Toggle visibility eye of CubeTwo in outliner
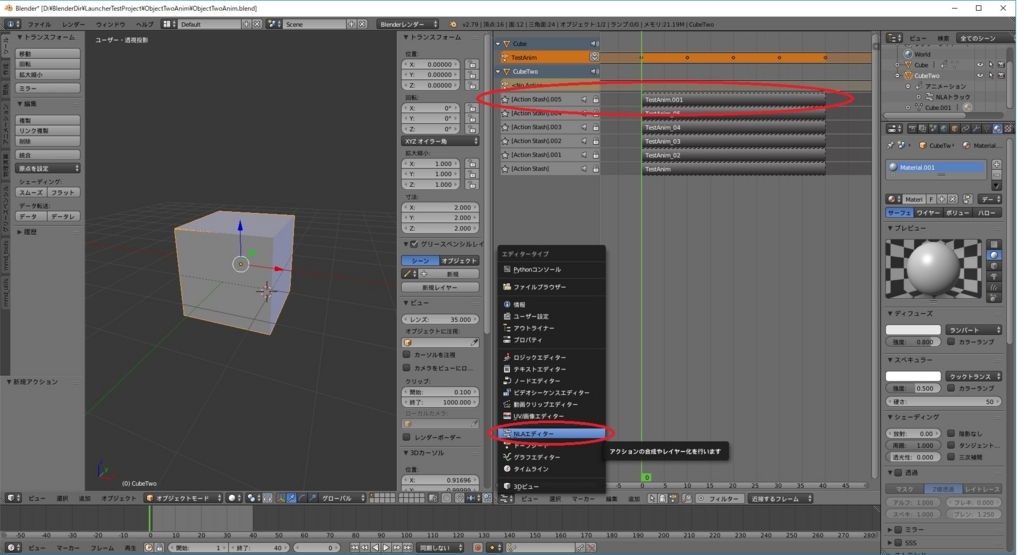1024x555 pixels. tap(980, 76)
